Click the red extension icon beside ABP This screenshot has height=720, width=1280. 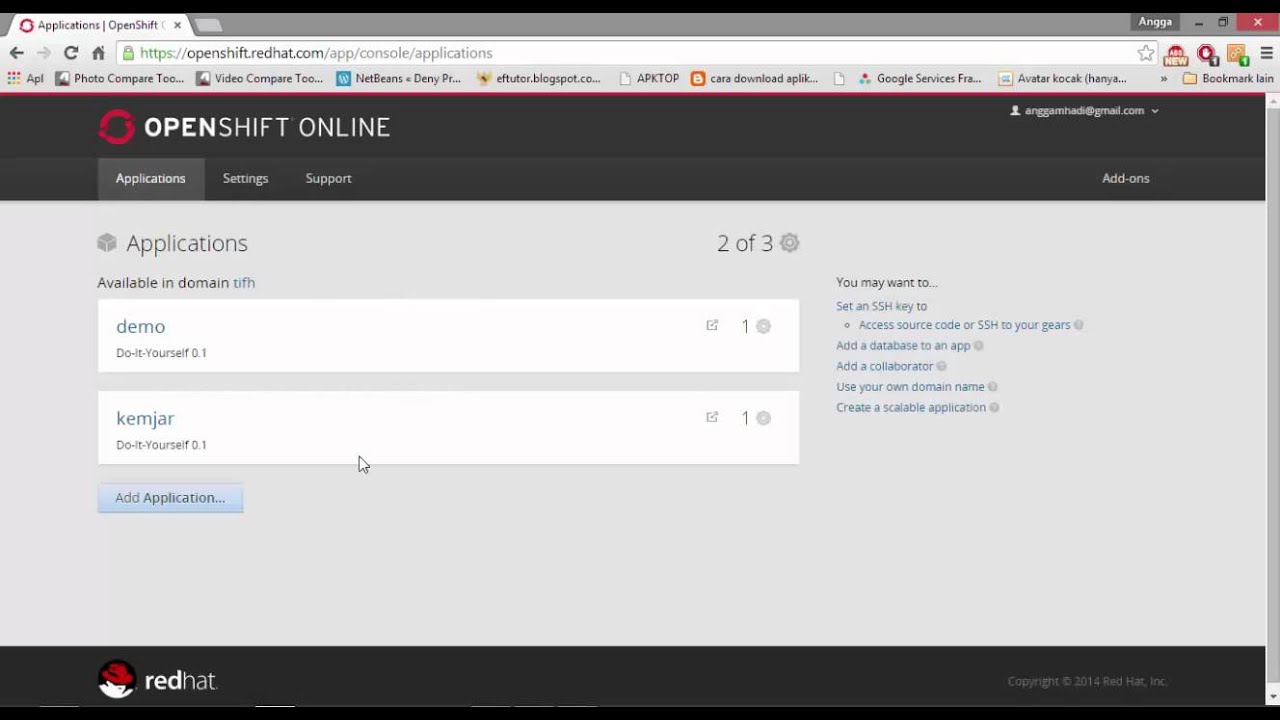tap(1207, 54)
